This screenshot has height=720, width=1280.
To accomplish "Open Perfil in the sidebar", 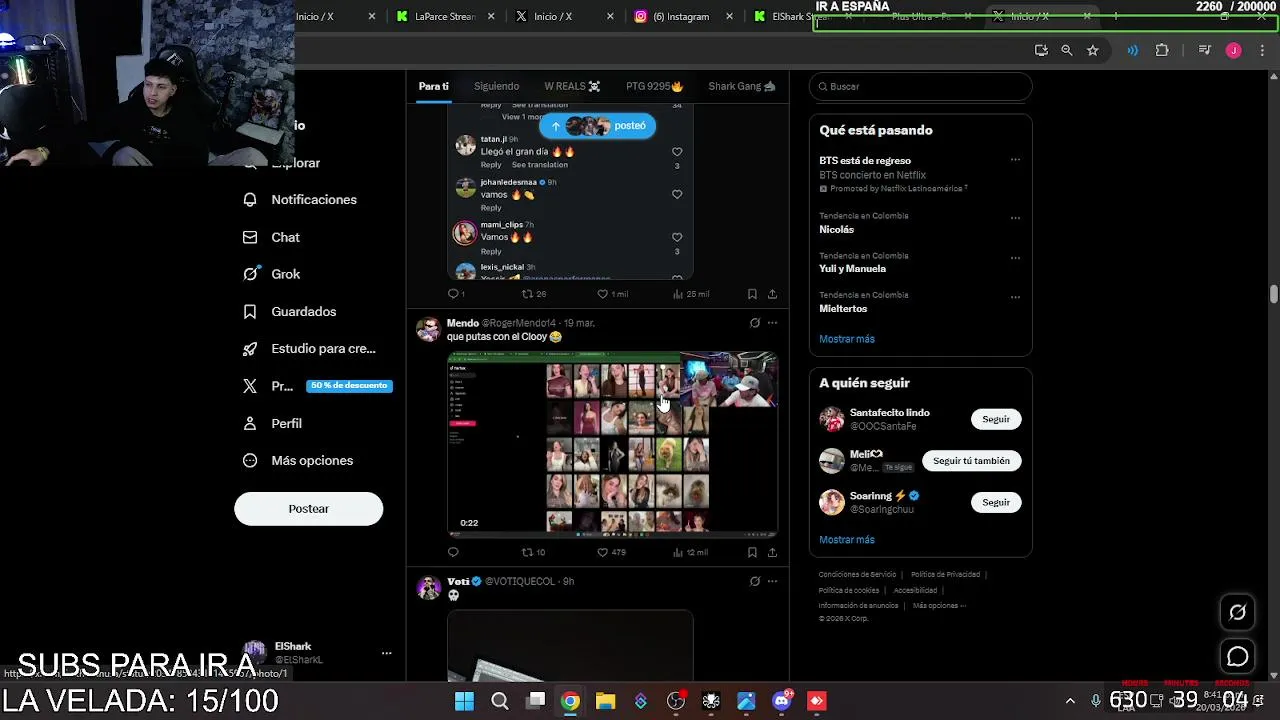I will [272, 423].
